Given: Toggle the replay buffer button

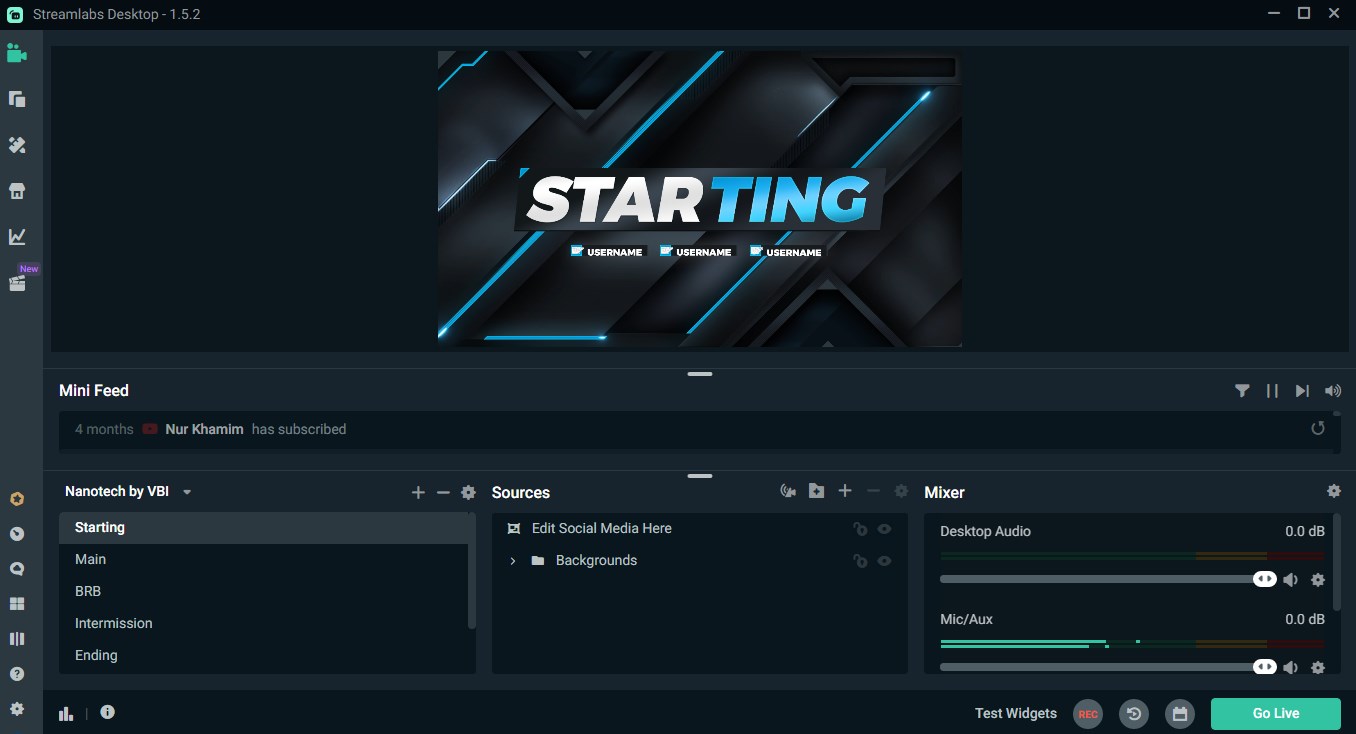Looking at the screenshot, I should click(1134, 714).
